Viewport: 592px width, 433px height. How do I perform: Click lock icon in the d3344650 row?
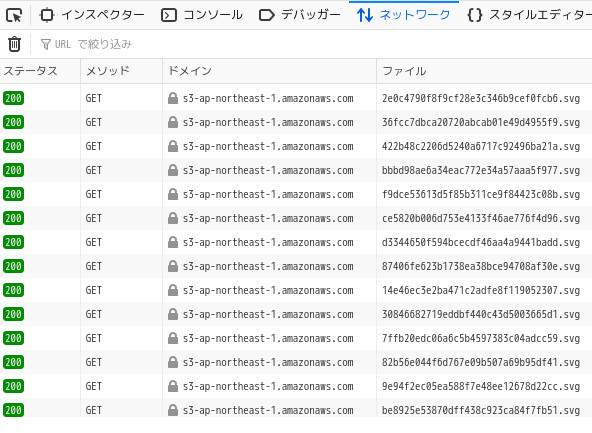click(x=173, y=242)
